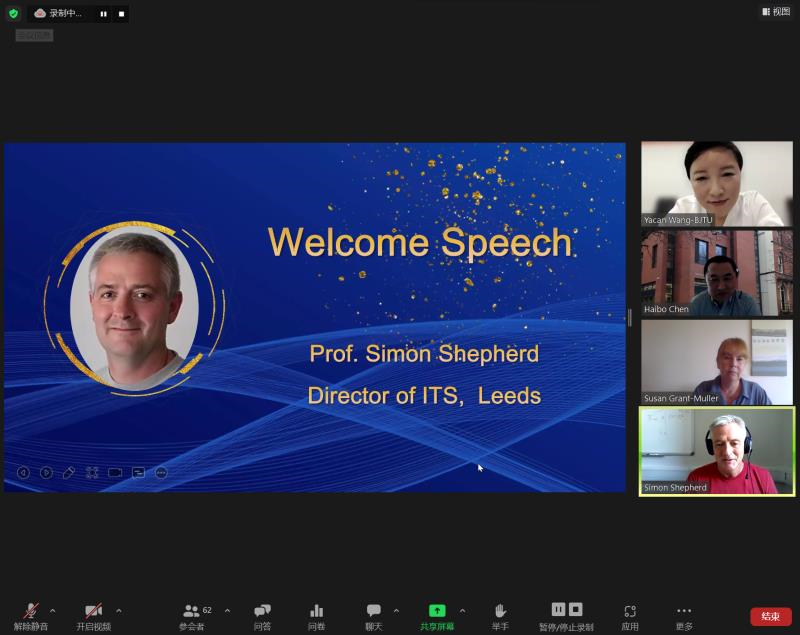Click the 'Yacan Wang-BJTU' name label
The width and height of the screenshot is (800, 635).
pos(678,220)
